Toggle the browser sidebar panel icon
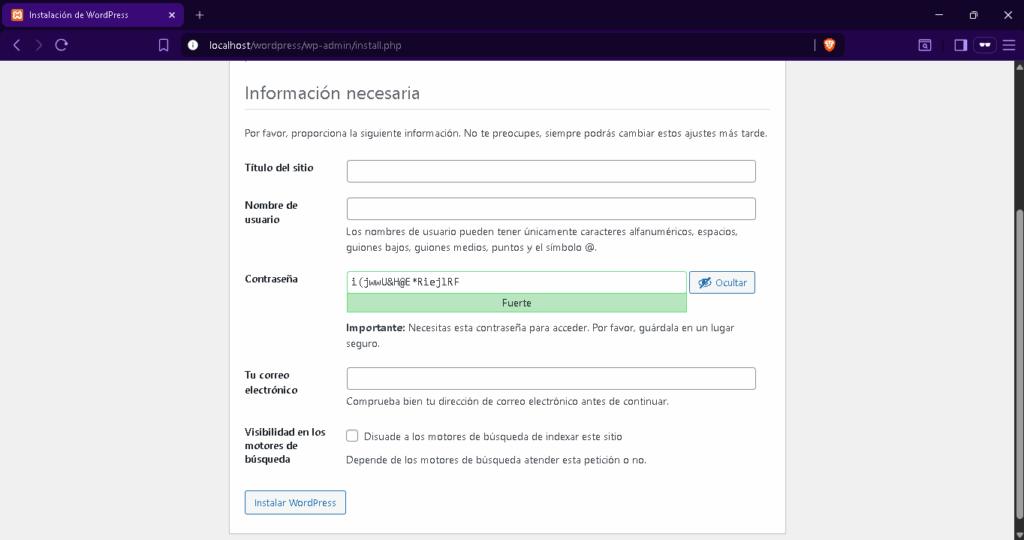The height and width of the screenshot is (540, 1024). [x=960, y=45]
